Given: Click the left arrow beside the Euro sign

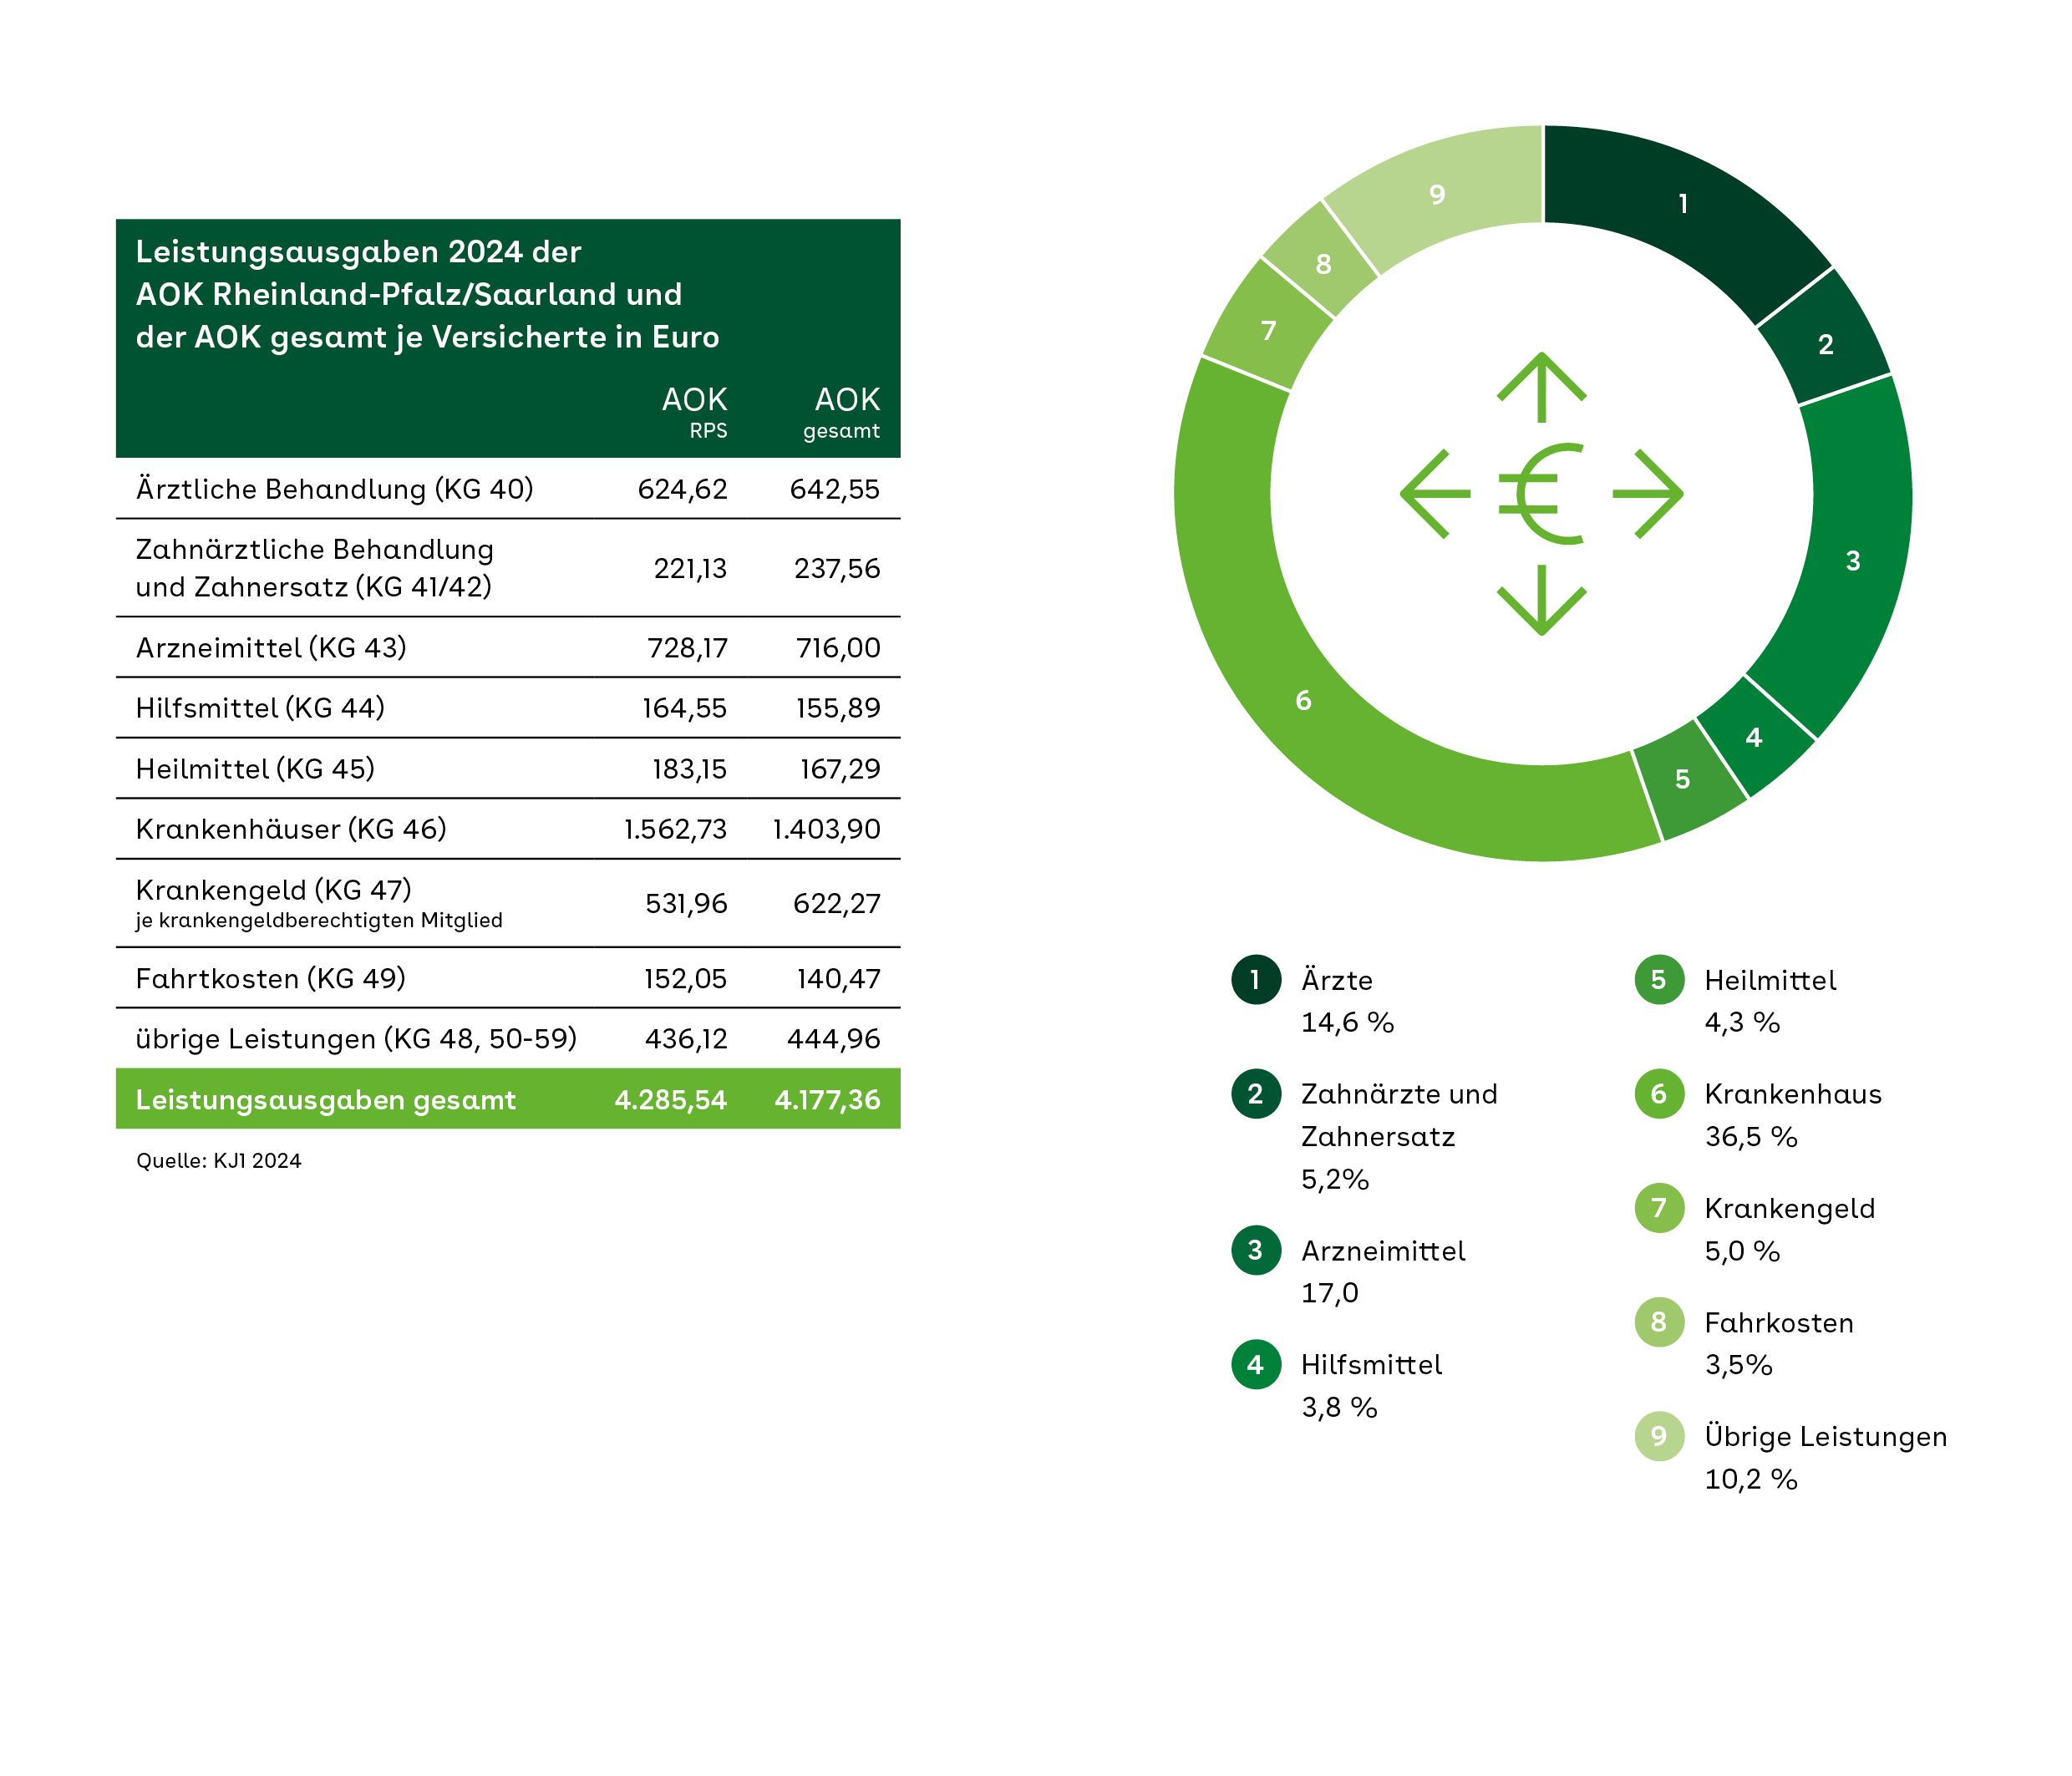Looking at the screenshot, I should 1435,494.
